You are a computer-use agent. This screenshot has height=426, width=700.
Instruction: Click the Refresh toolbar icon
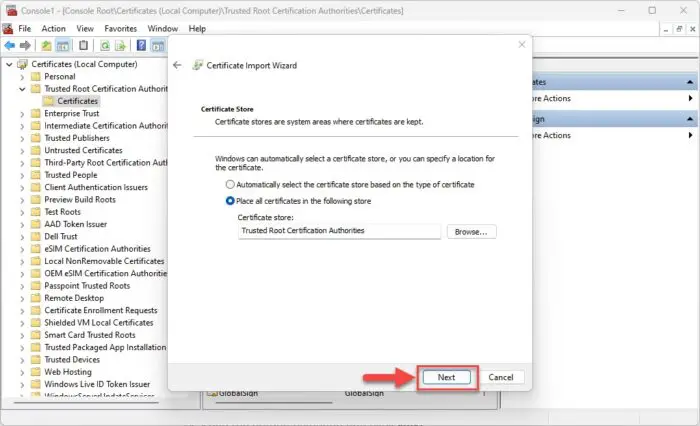pos(104,45)
